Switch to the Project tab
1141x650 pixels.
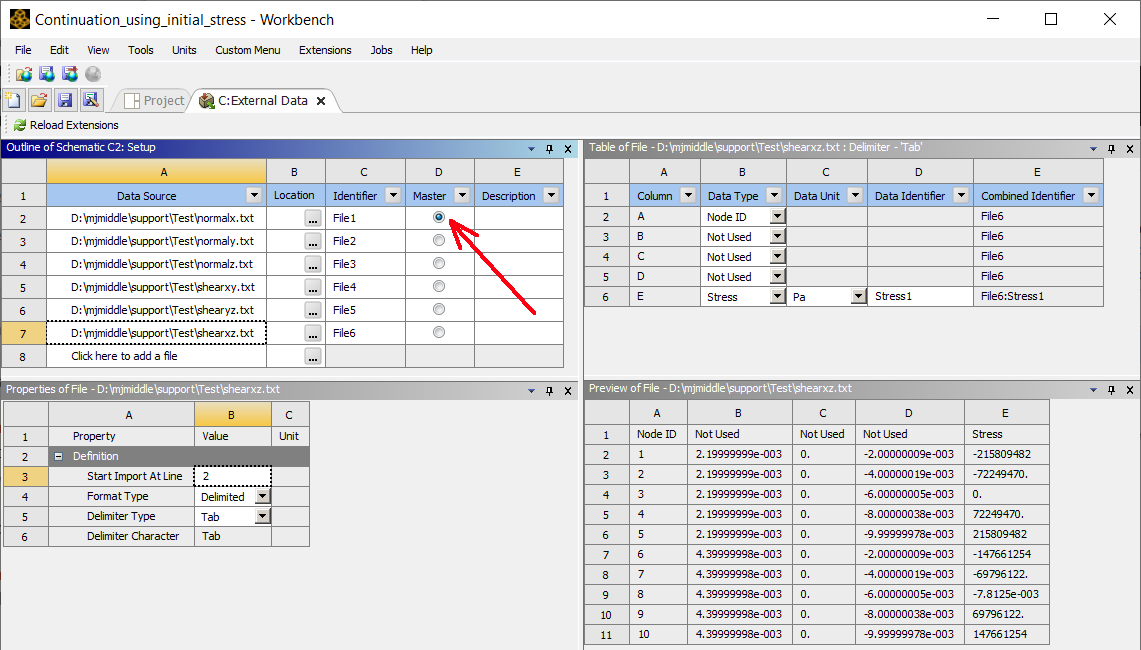[154, 100]
